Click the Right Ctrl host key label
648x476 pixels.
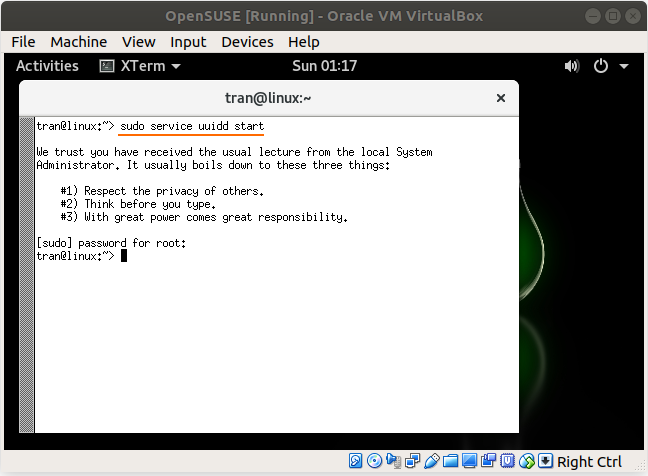[x=589, y=462]
